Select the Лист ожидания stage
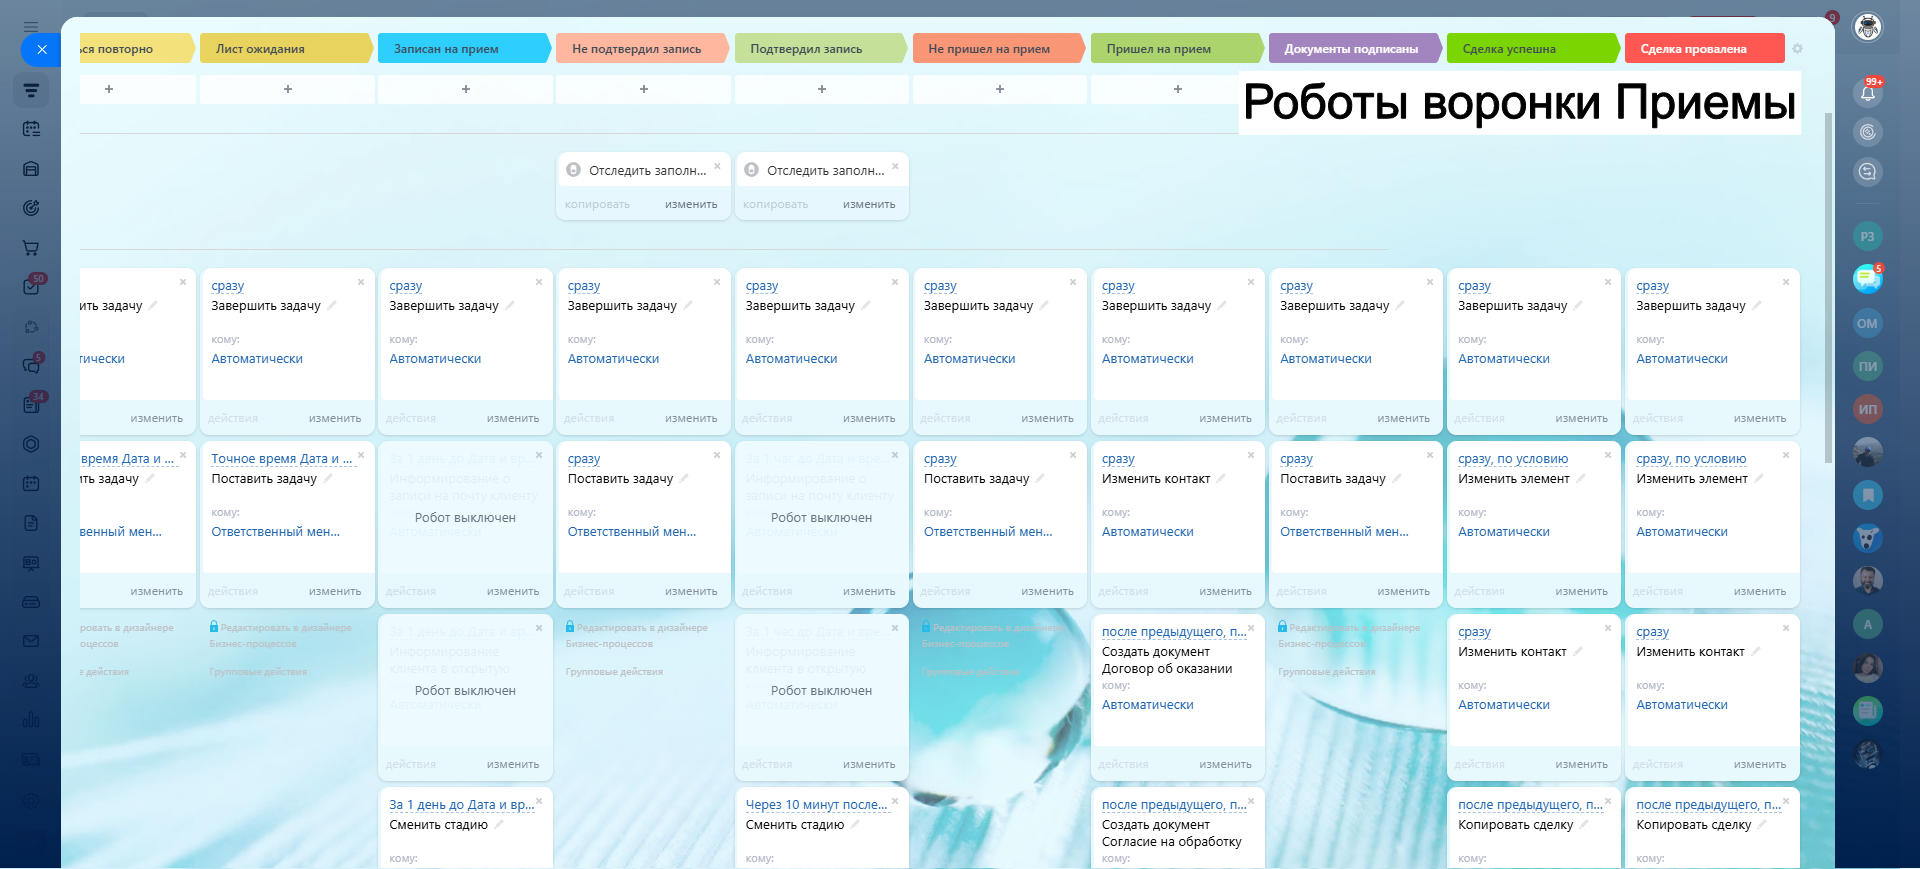Viewport: 1920px width, 869px height. pos(287,49)
